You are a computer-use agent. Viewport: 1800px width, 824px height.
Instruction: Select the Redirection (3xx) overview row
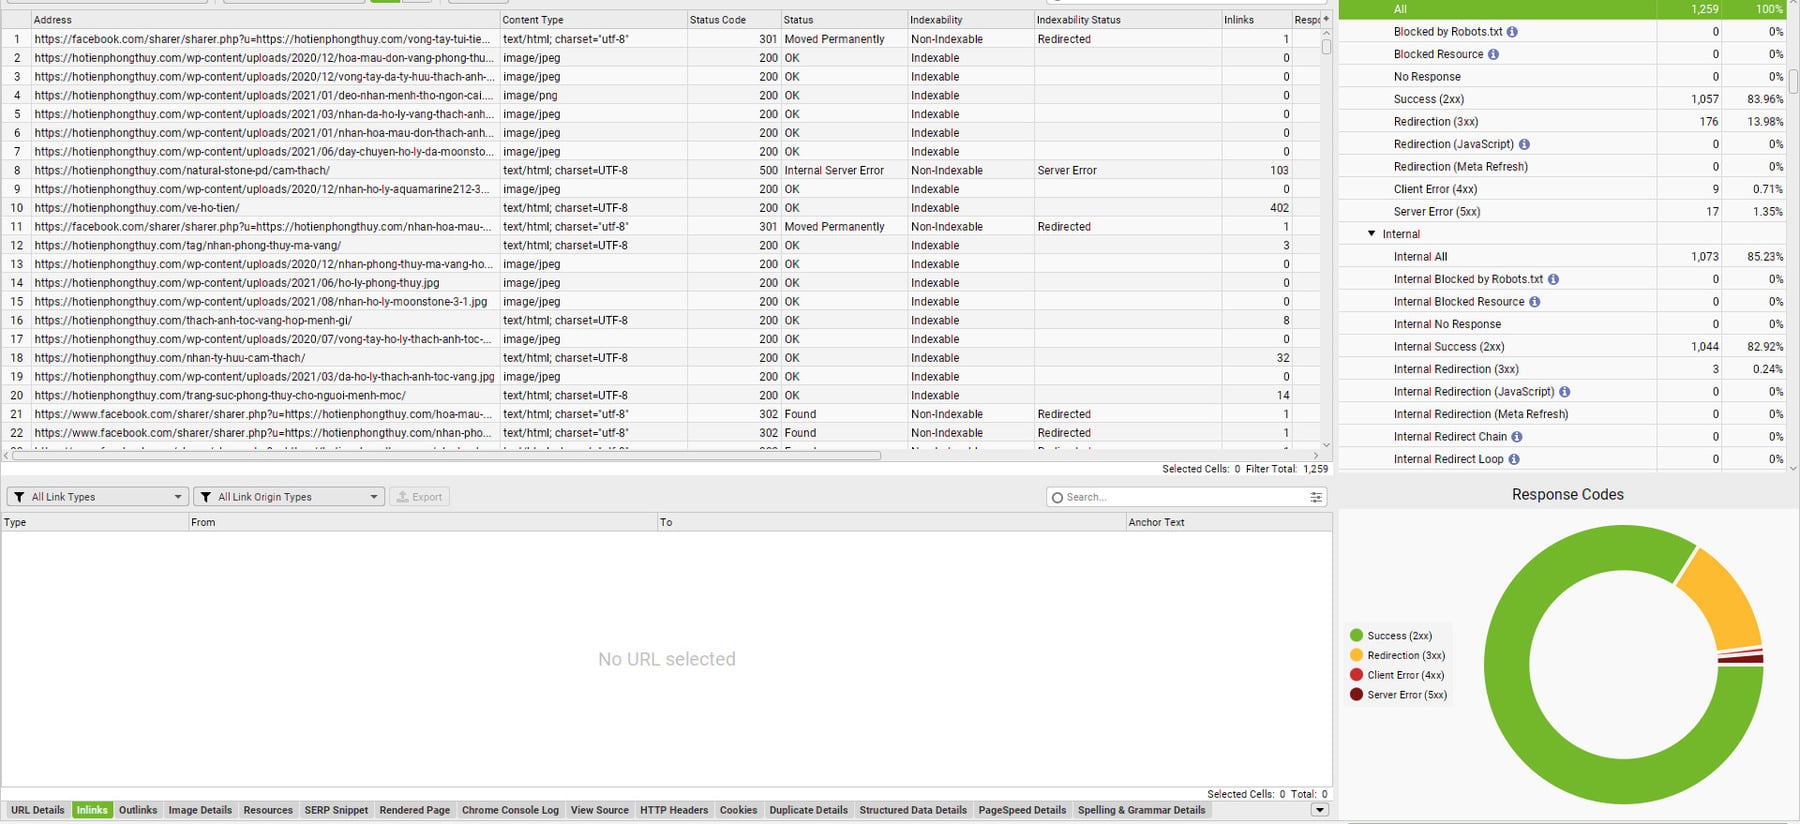(1562, 122)
